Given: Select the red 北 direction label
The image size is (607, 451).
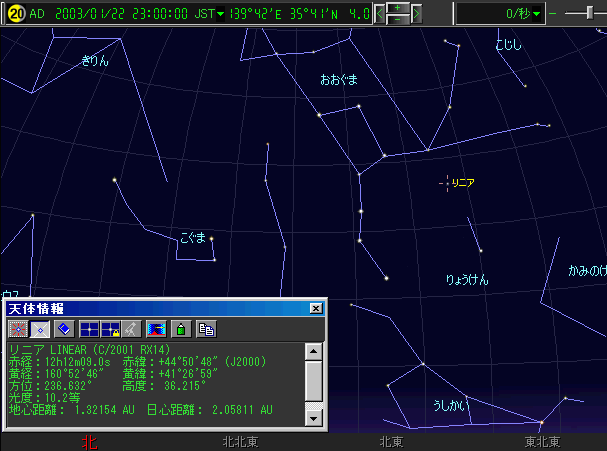Looking at the screenshot, I should pos(90,441).
